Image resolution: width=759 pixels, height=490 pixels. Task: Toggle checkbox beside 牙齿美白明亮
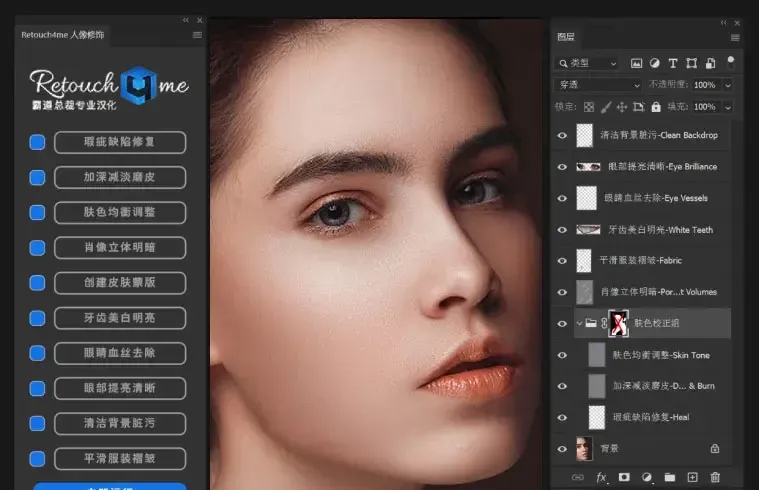click(37, 318)
